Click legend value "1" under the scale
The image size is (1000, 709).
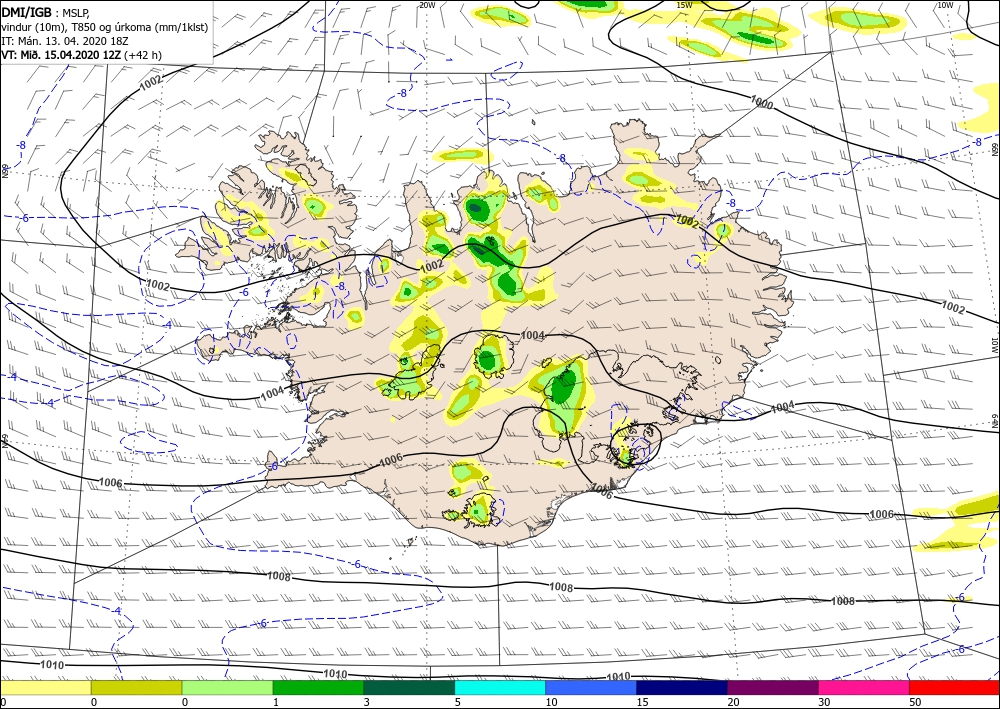point(276,702)
